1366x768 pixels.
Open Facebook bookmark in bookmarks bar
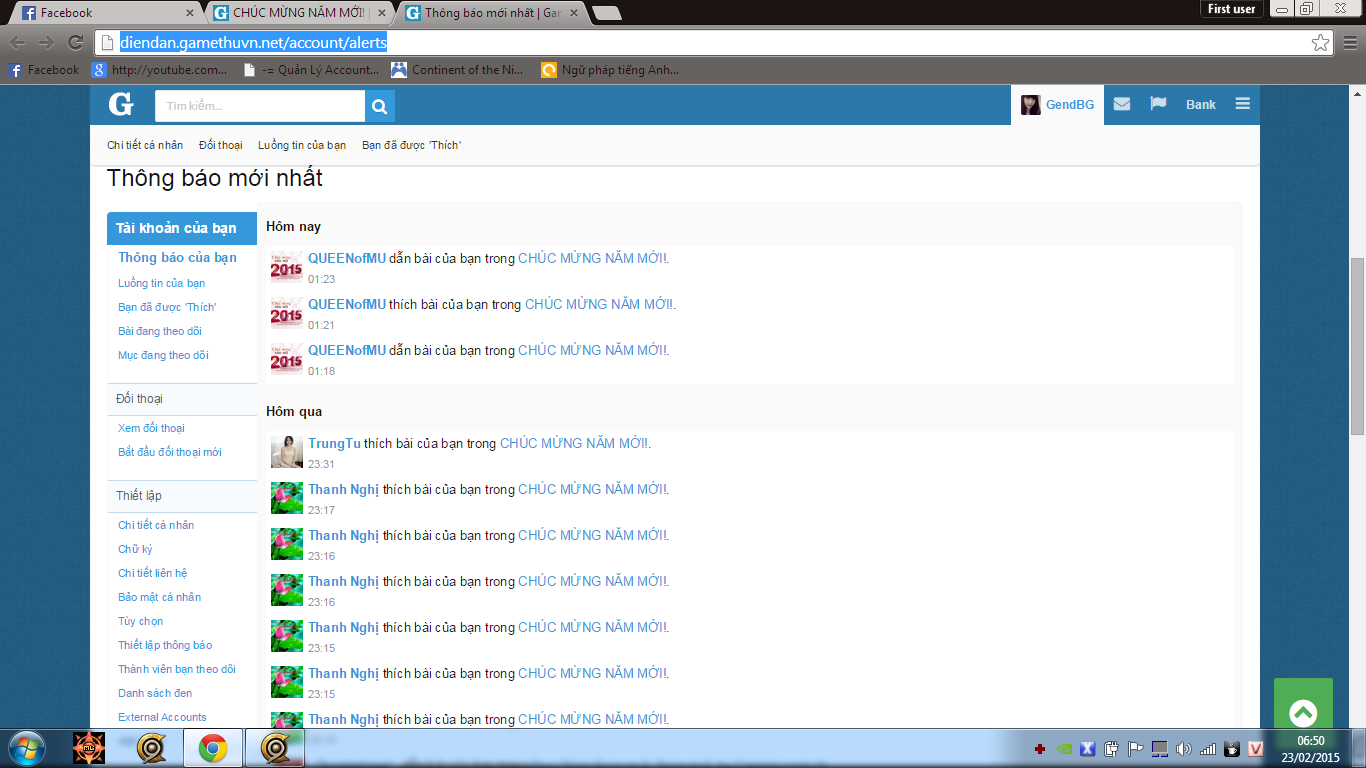pyautogui.click(x=43, y=70)
